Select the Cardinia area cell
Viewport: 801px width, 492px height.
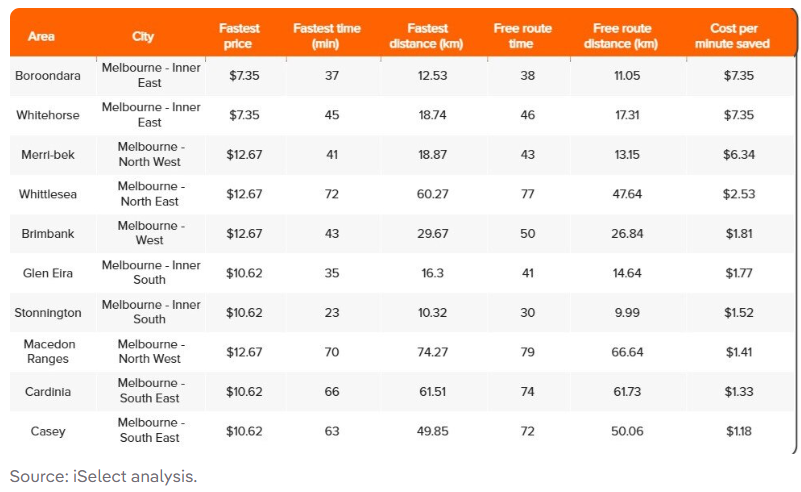pyautogui.click(x=48, y=391)
